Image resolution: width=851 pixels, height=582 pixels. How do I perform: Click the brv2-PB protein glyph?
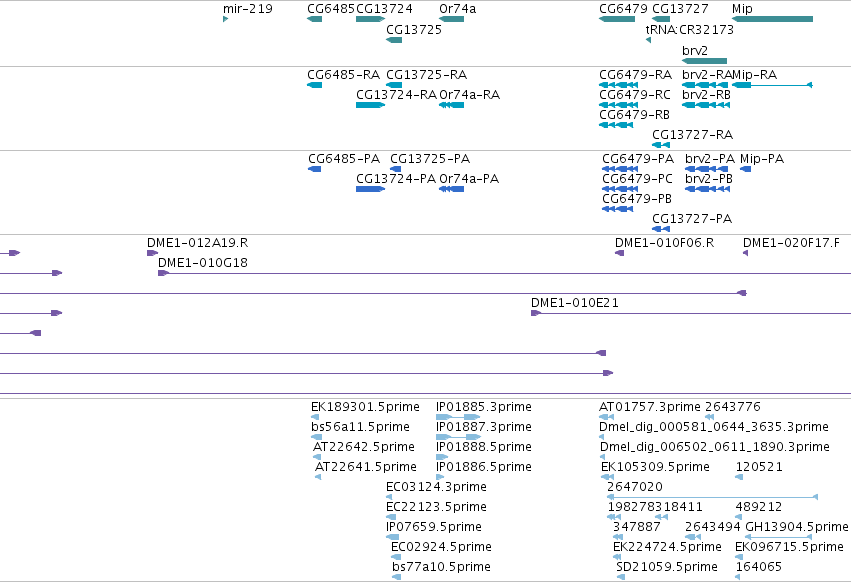coord(707,189)
